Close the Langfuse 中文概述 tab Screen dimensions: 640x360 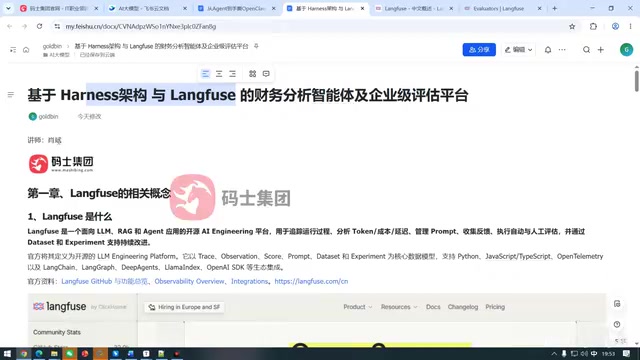(x=451, y=9)
